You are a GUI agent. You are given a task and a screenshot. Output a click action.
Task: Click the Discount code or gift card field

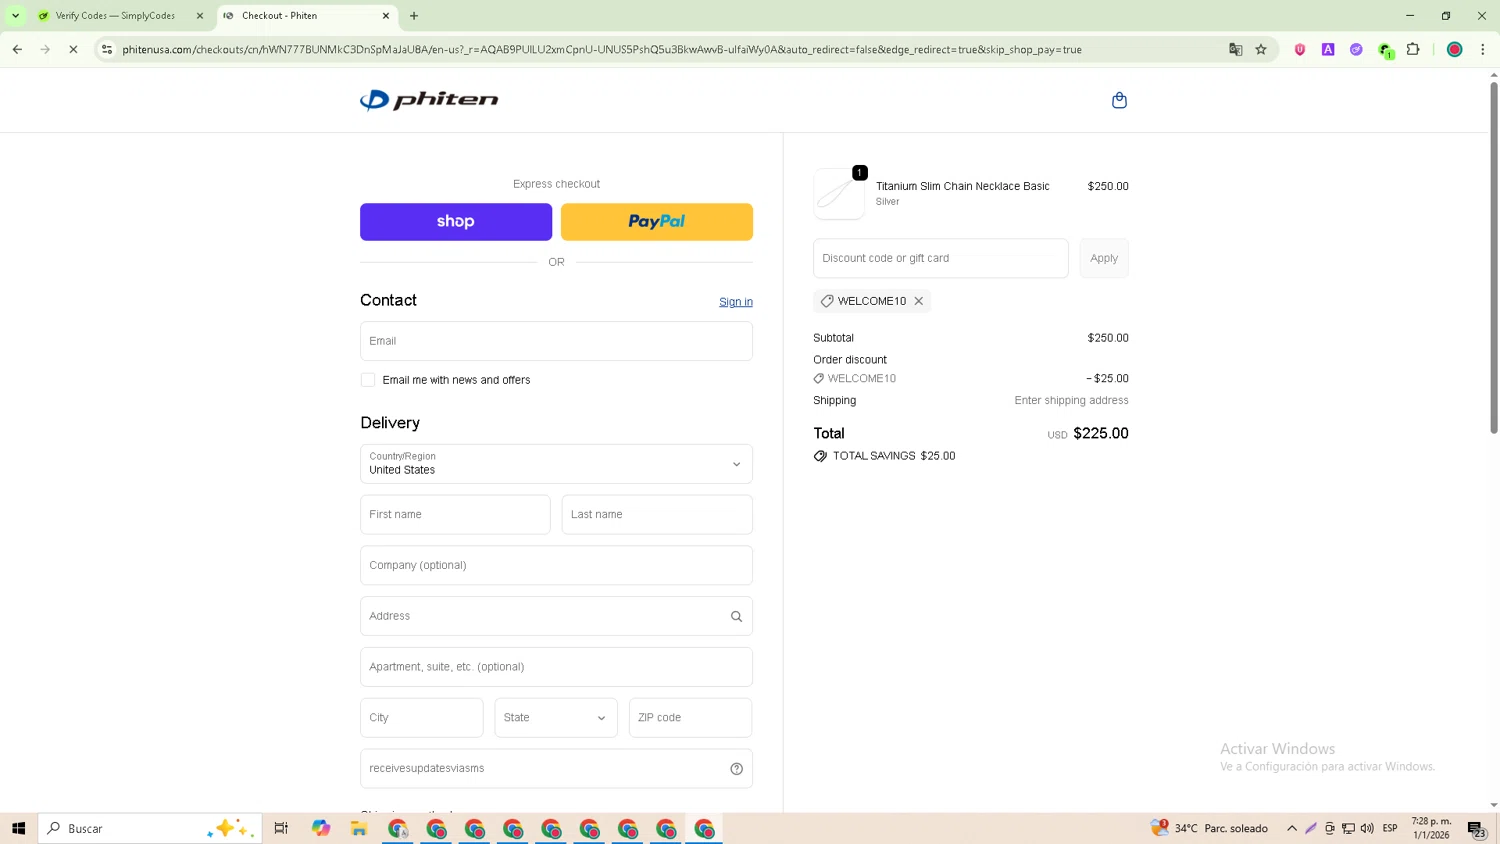pyautogui.click(x=941, y=258)
